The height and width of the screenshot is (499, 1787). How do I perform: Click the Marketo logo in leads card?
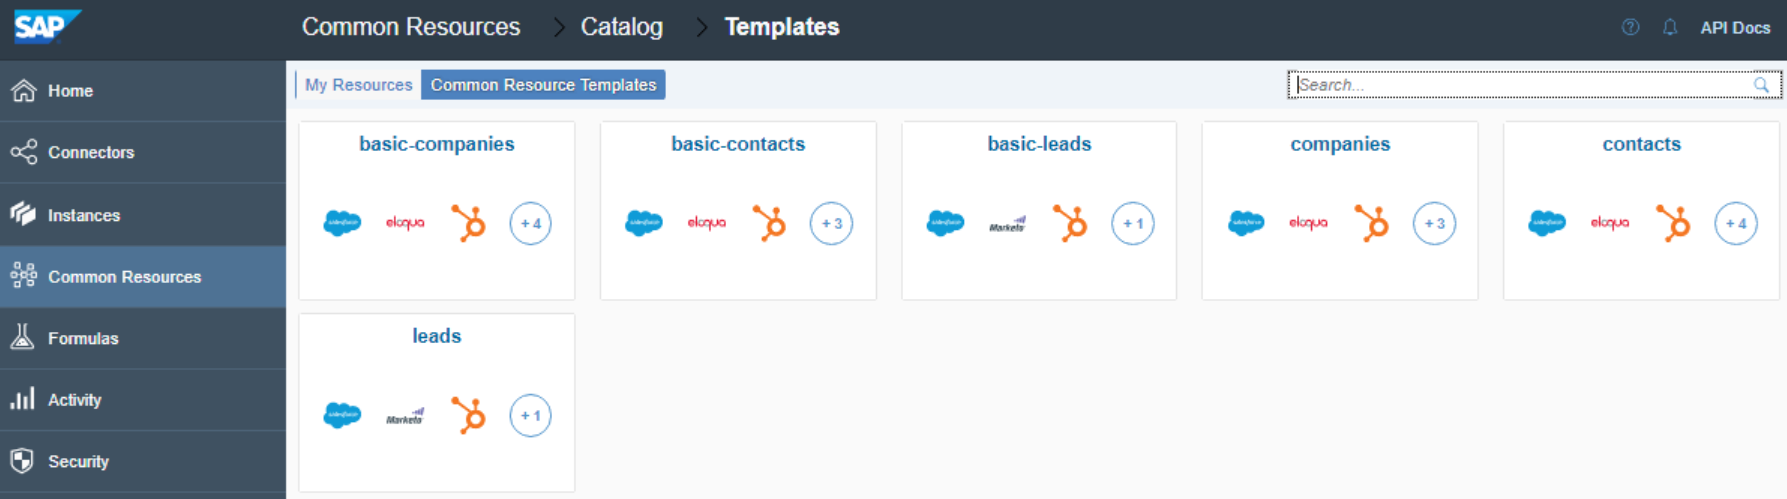click(x=405, y=416)
